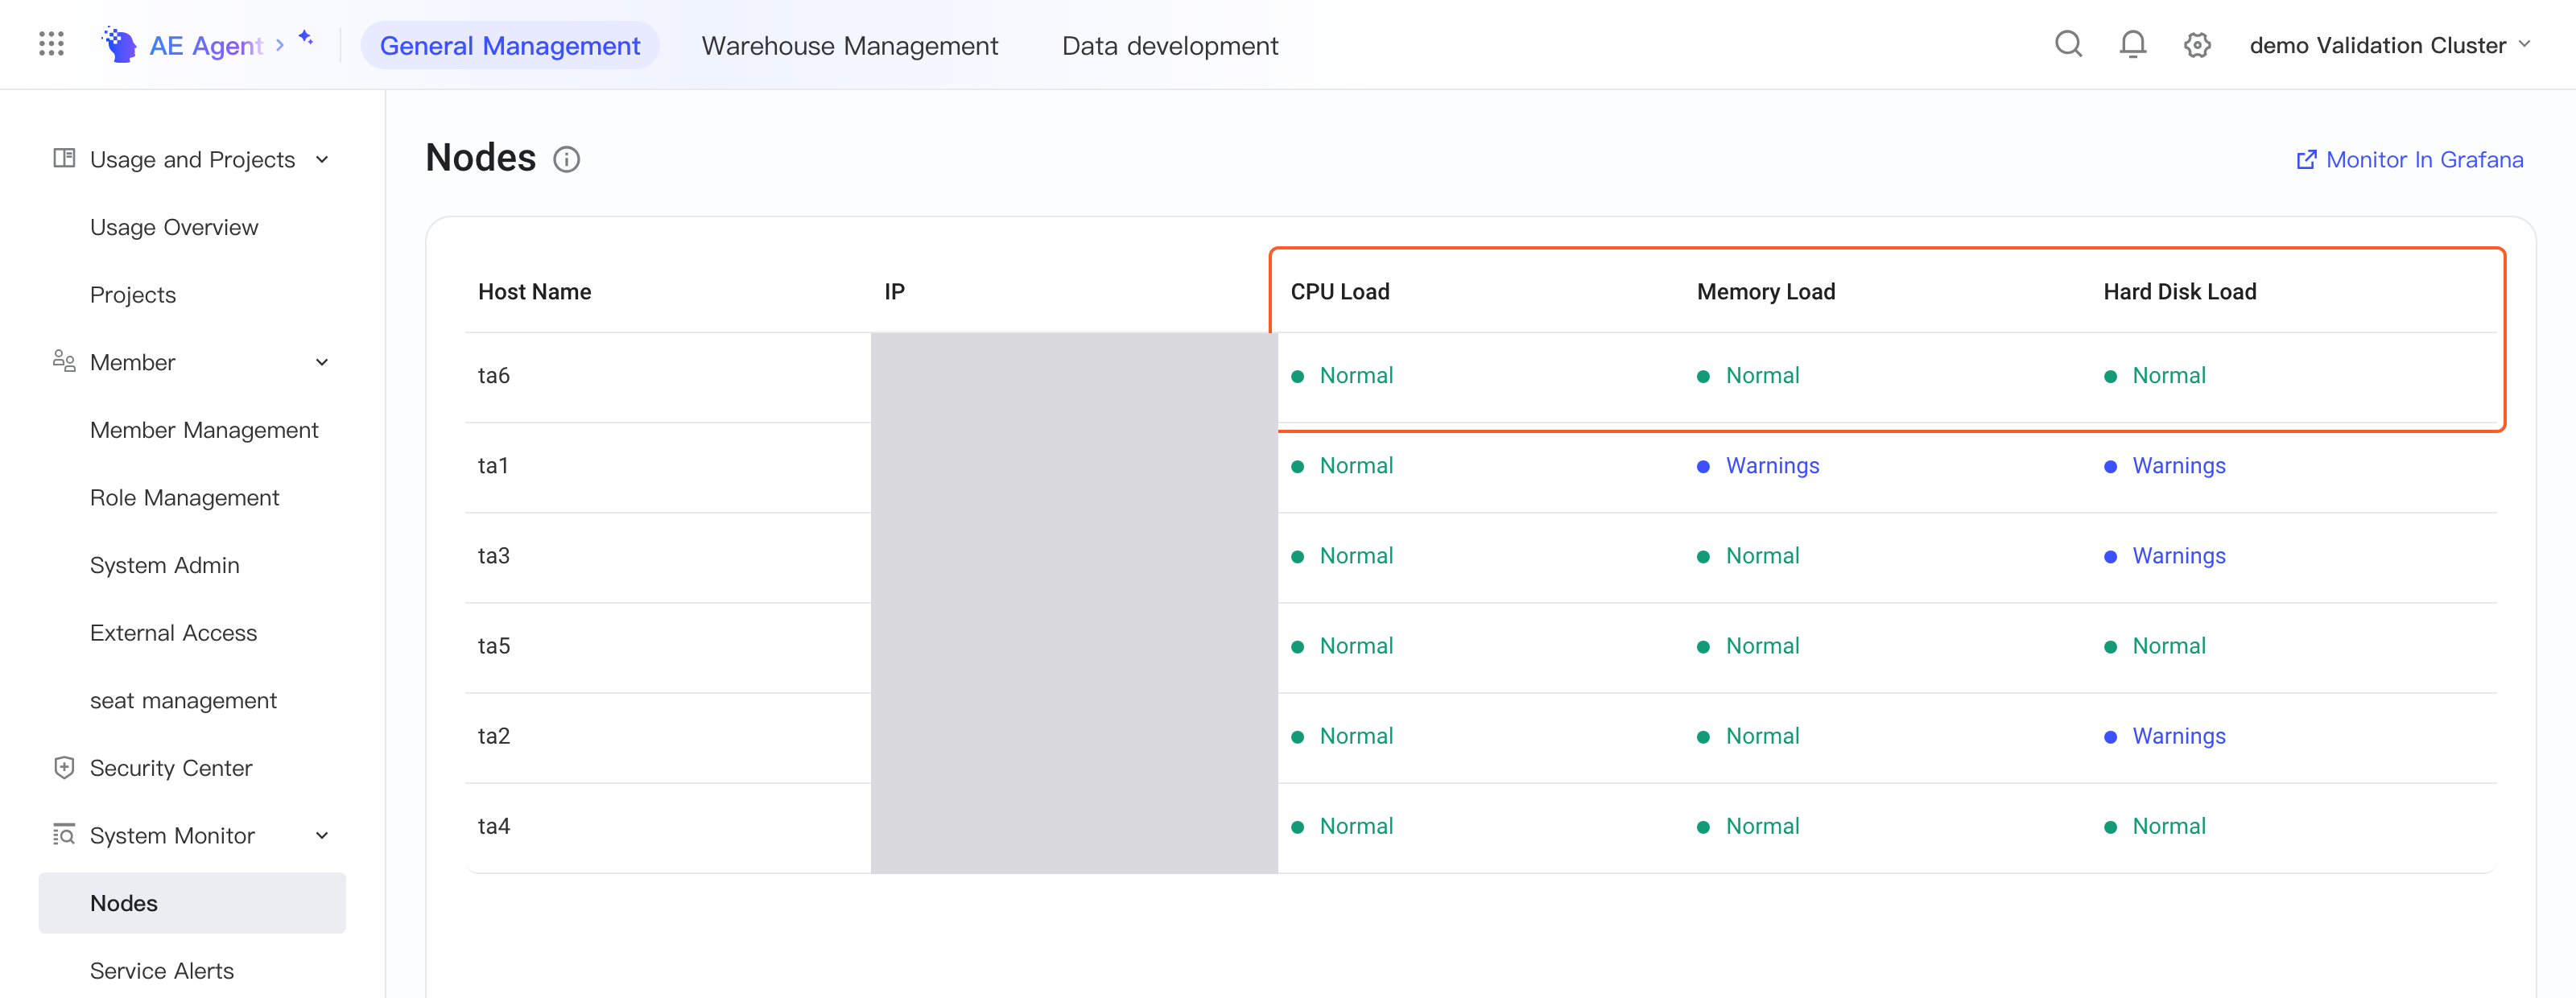The height and width of the screenshot is (998, 2576).
Task: Click host name ta6 in the table
Action: click(x=493, y=375)
